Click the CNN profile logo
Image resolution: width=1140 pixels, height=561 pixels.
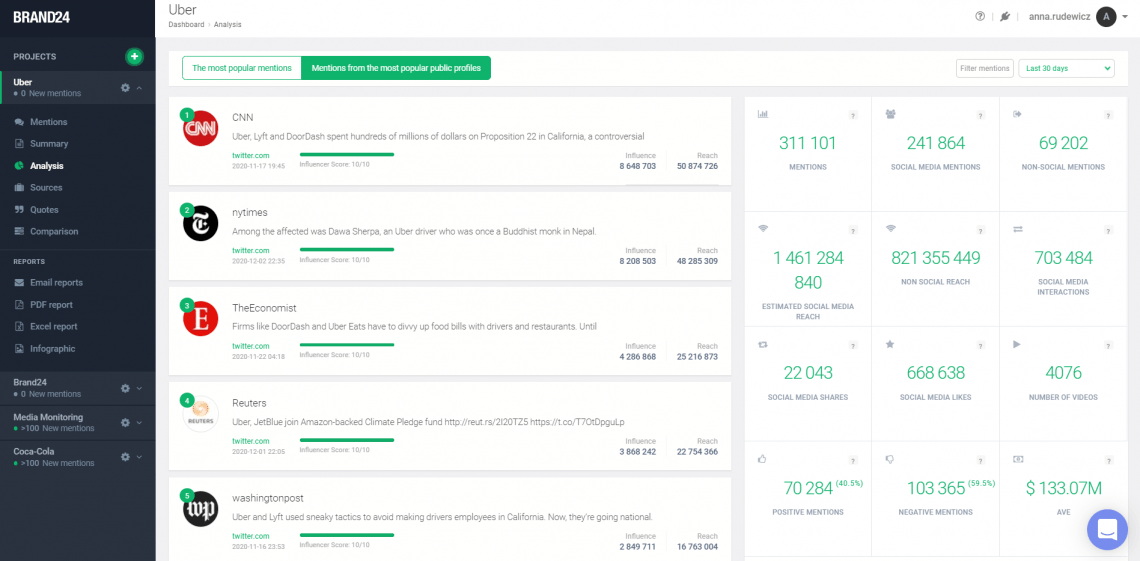point(200,128)
